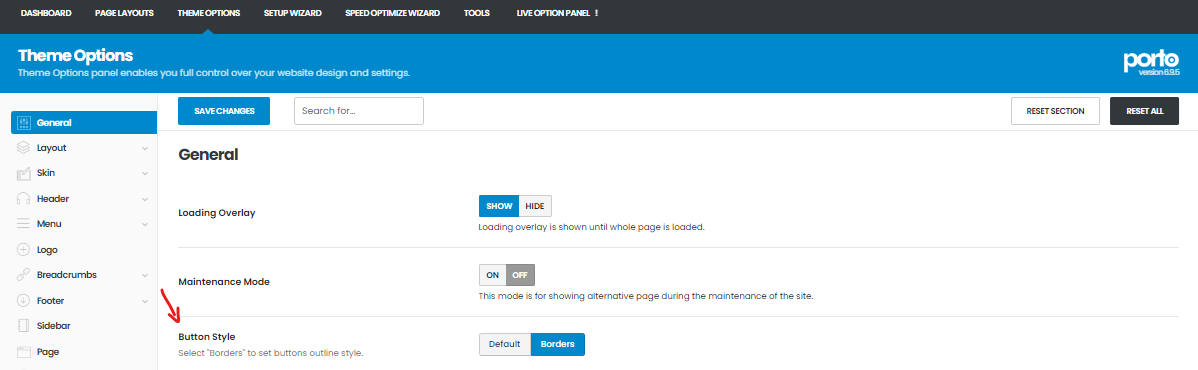Expand the Layout section chevron
This screenshot has width=1198, height=370.
pos(145,148)
